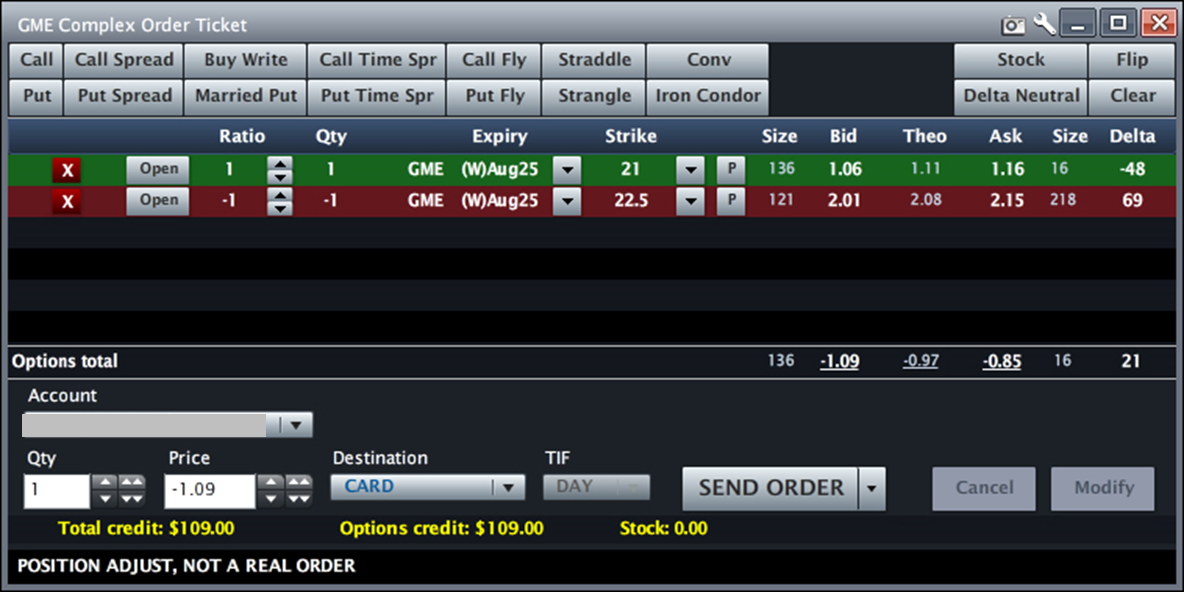
Task: Click the Price input field showing -1.09
Action: point(210,491)
